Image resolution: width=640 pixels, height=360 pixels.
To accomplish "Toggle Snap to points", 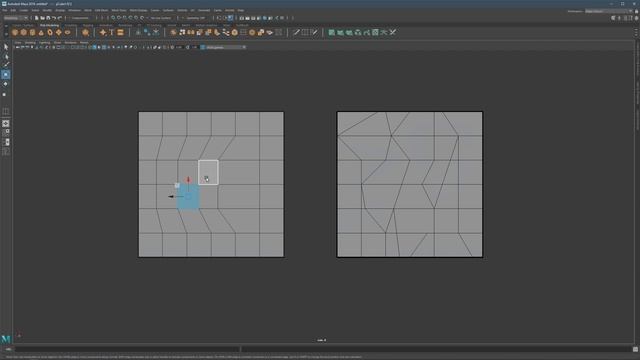I will (x=124, y=18).
